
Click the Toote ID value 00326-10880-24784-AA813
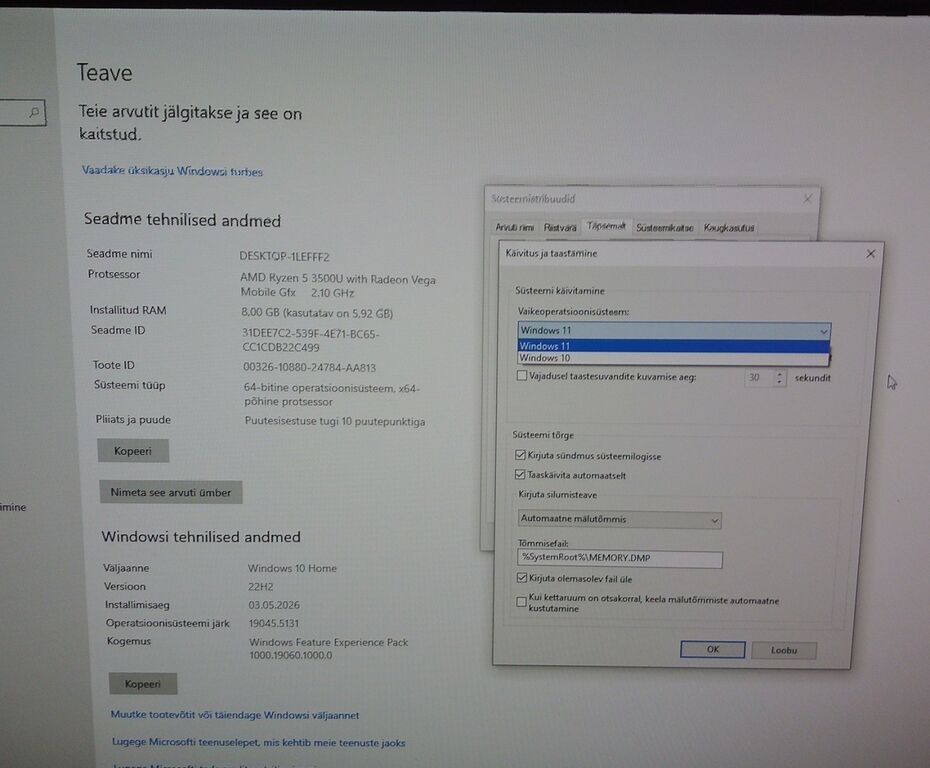tap(309, 367)
